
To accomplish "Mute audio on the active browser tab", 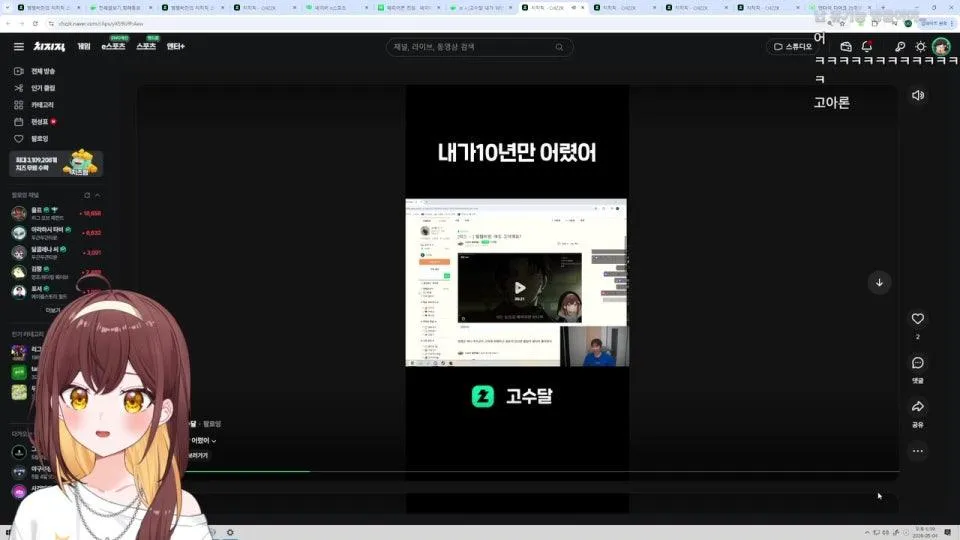I will (574, 7).
